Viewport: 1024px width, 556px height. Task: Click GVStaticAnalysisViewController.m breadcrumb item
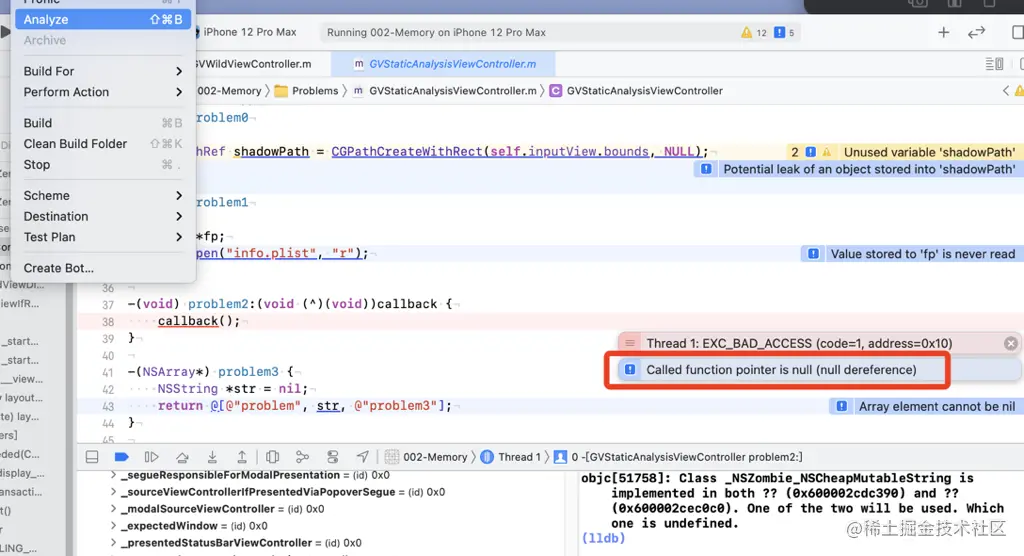click(445, 91)
